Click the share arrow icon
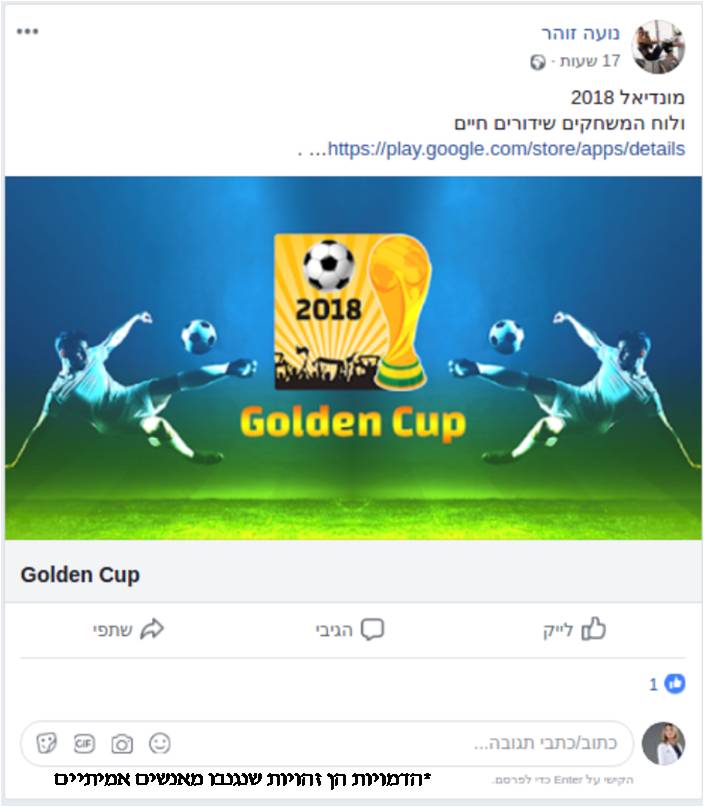704x807 pixels. tap(152, 629)
